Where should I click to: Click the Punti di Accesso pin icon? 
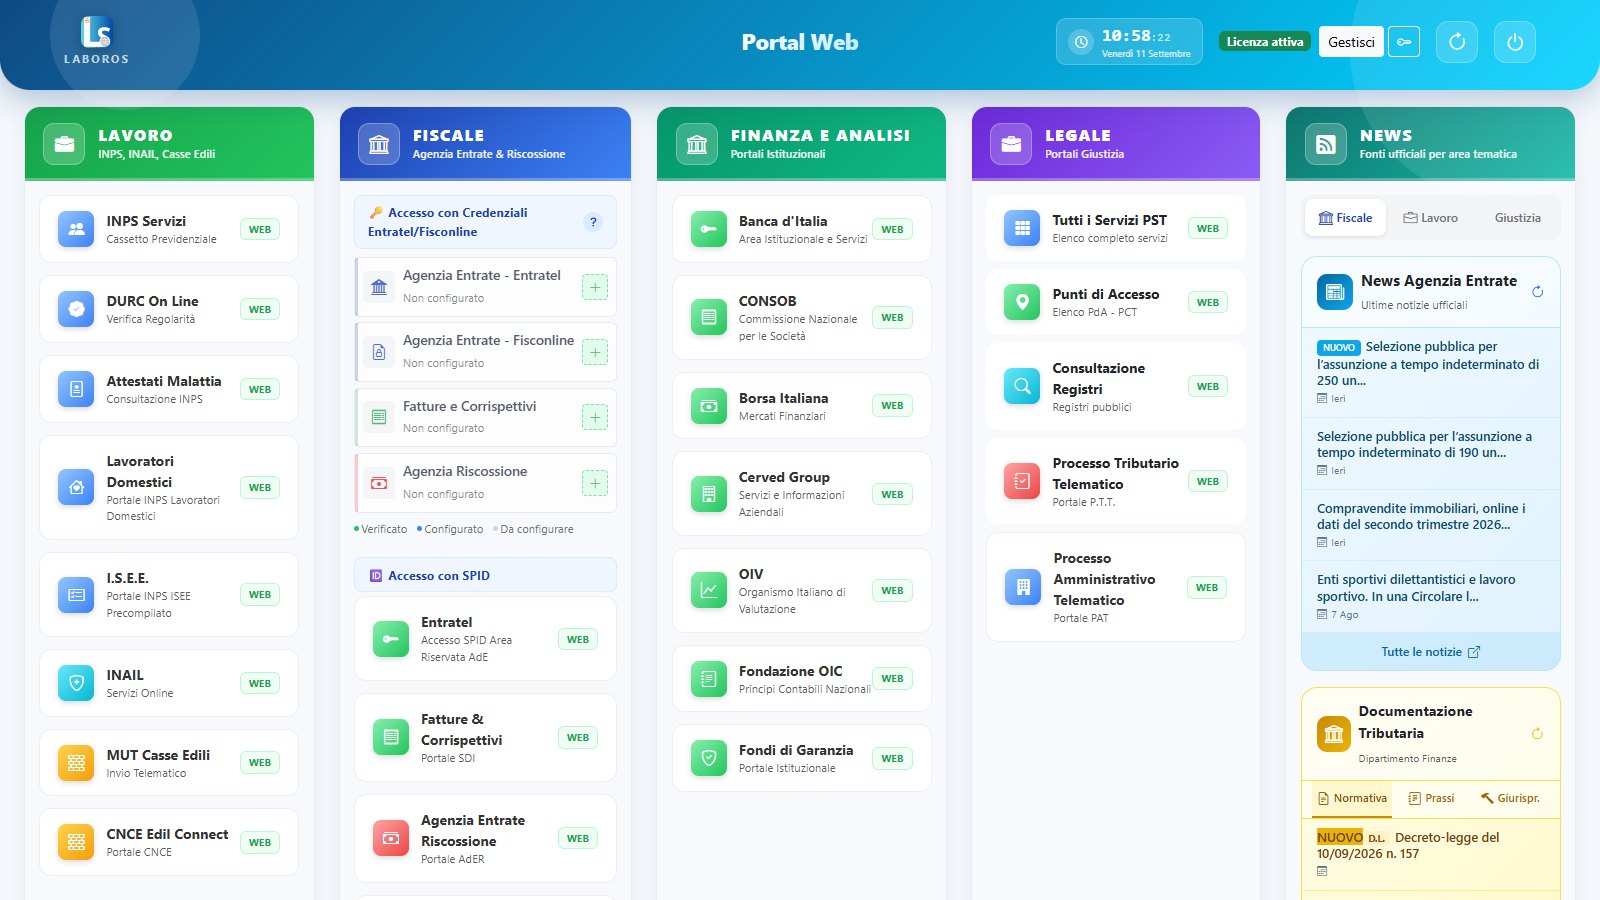pos(1022,302)
